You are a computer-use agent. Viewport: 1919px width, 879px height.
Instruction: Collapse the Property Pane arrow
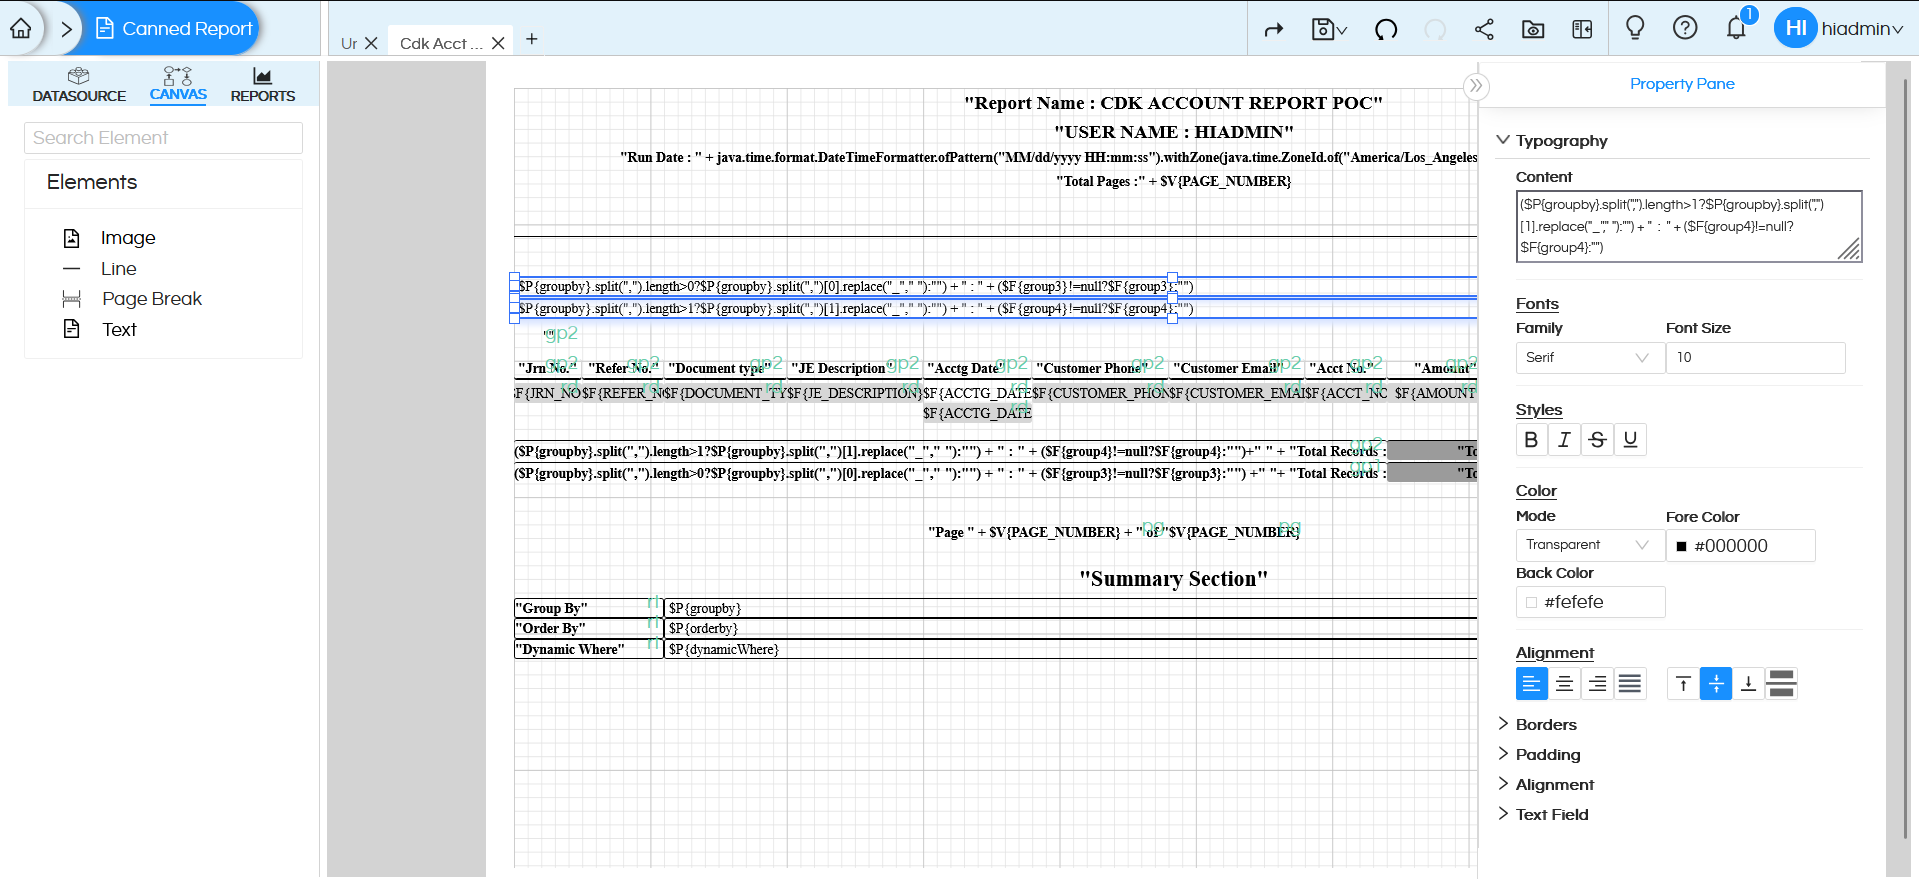tap(1476, 86)
